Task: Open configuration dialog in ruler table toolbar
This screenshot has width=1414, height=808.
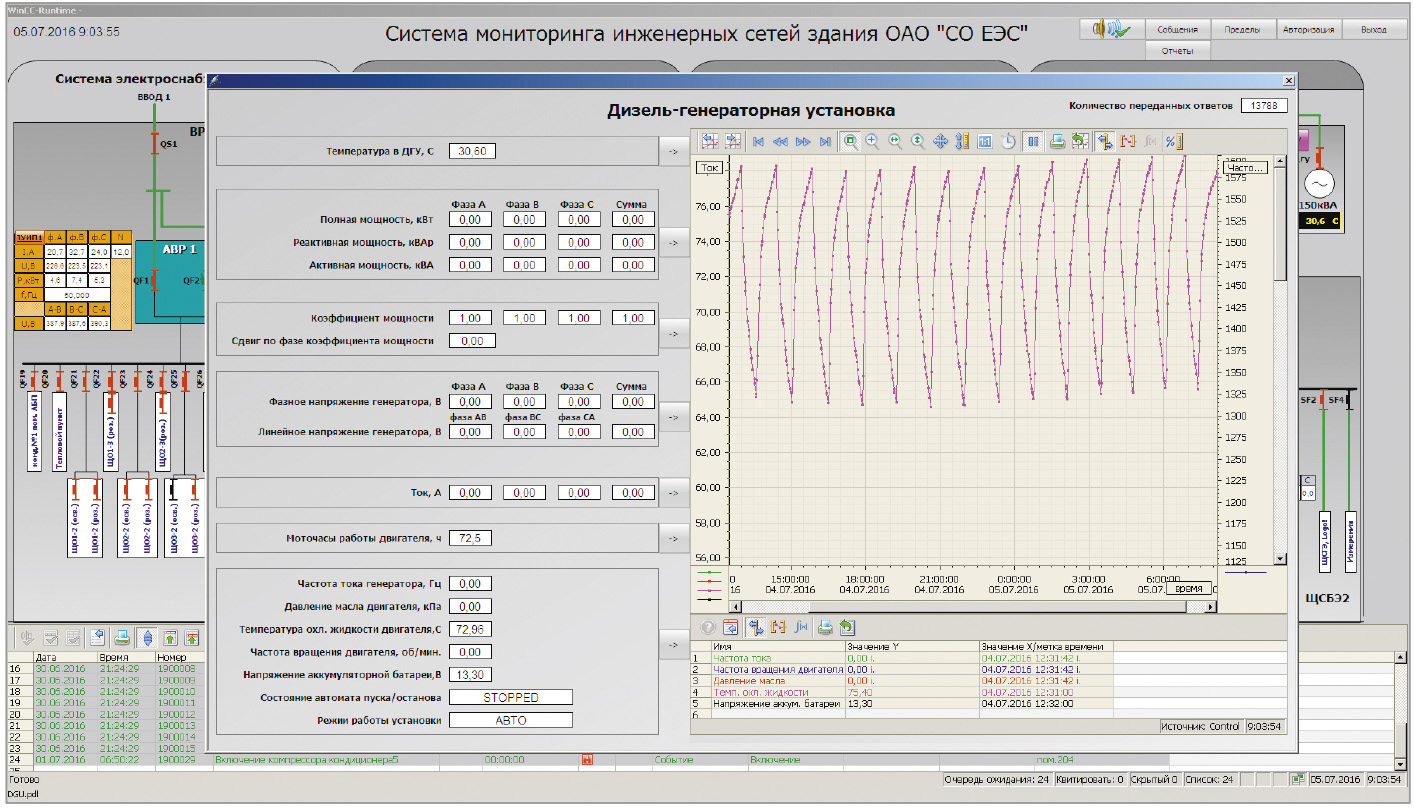Action: [730, 627]
